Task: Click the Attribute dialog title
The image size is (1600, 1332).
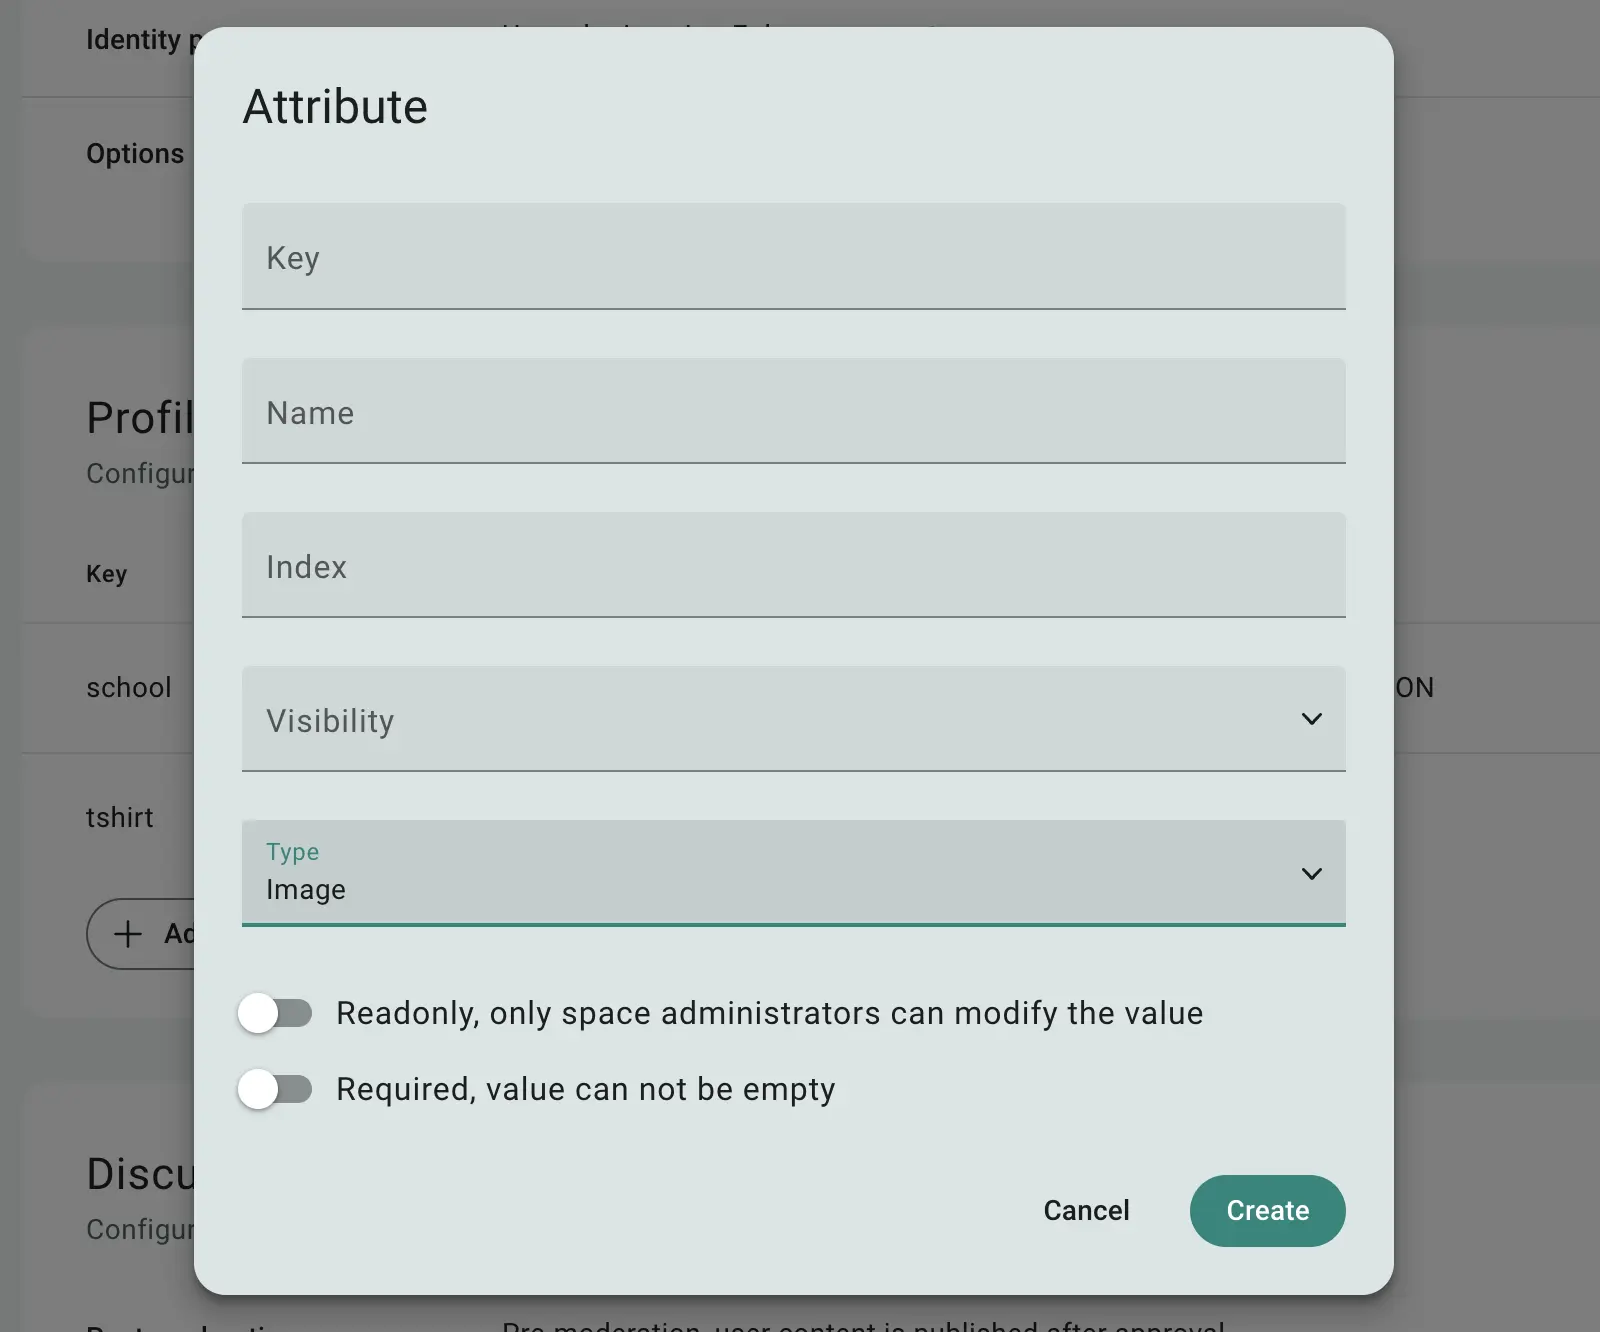Action: (x=335, y=107)
